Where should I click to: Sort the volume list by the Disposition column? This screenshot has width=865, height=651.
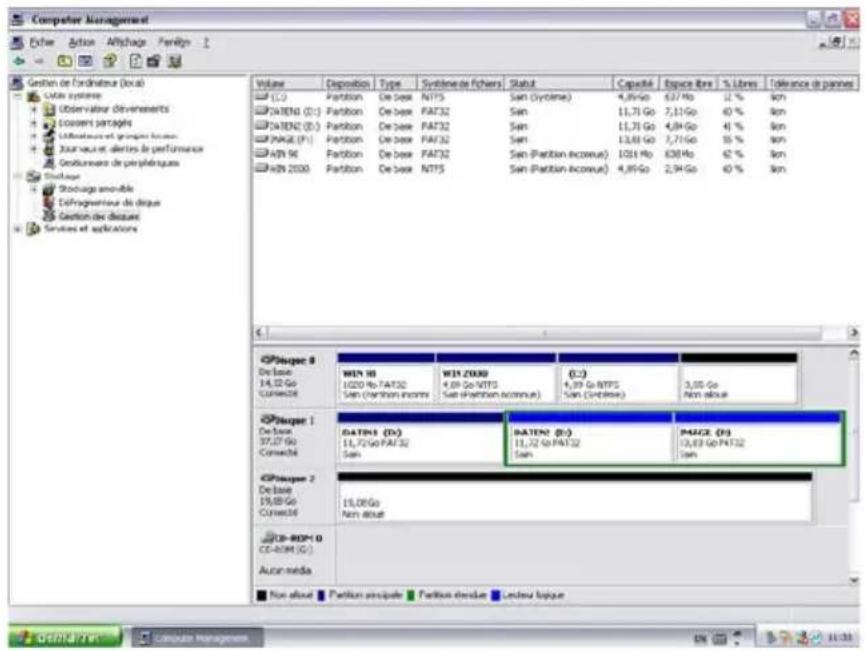pos(348,83)
